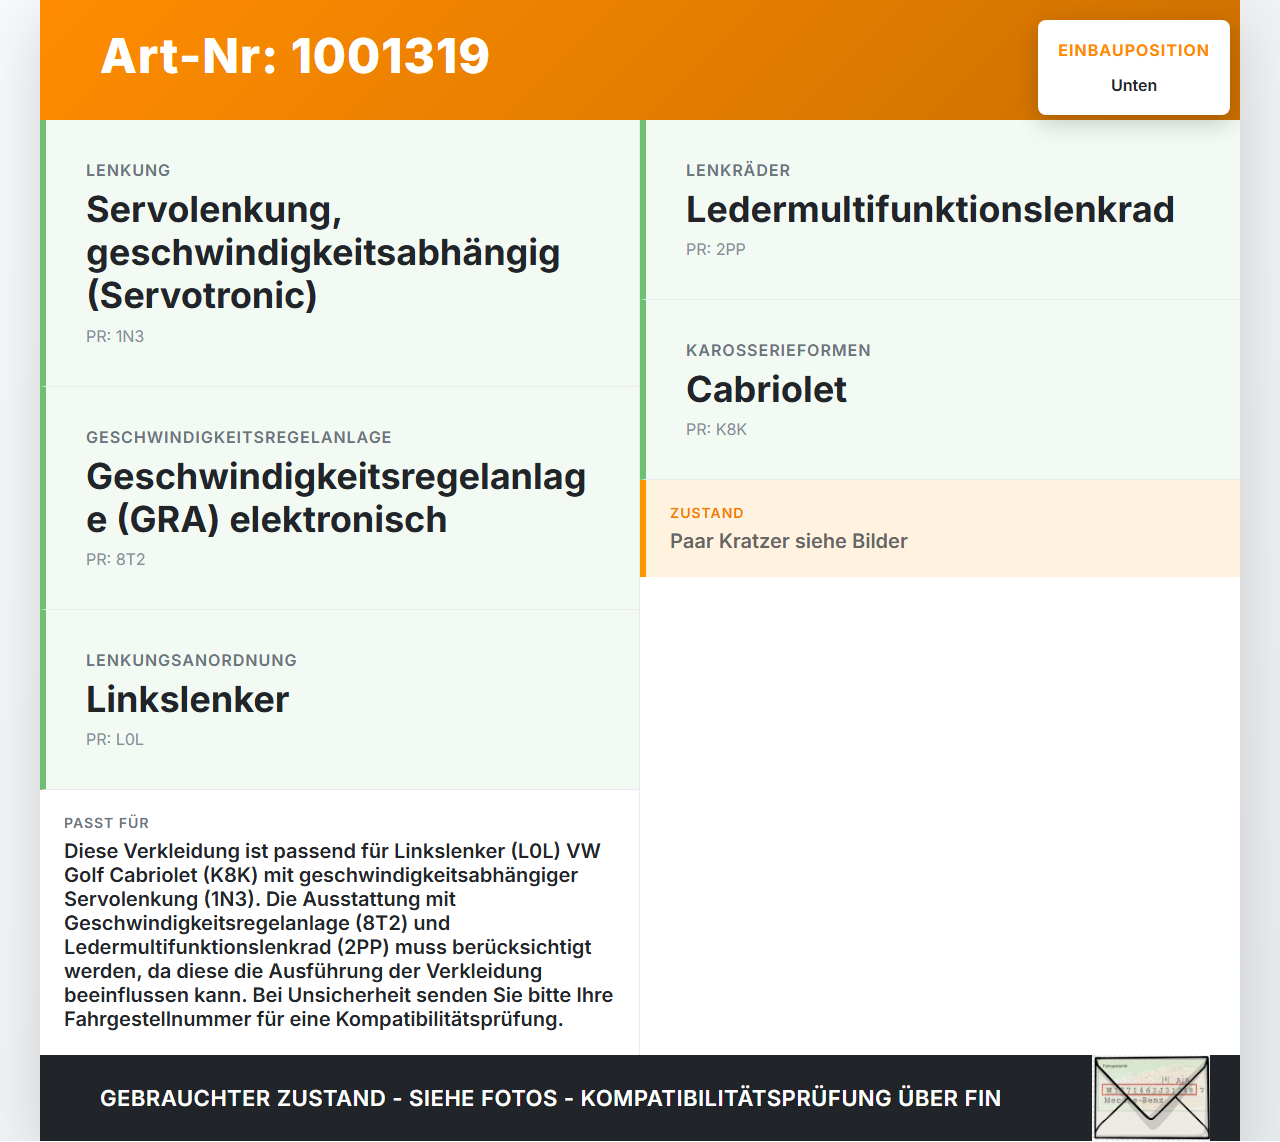Click the KAROSSERIEFORMEN category label

(778, 351)
